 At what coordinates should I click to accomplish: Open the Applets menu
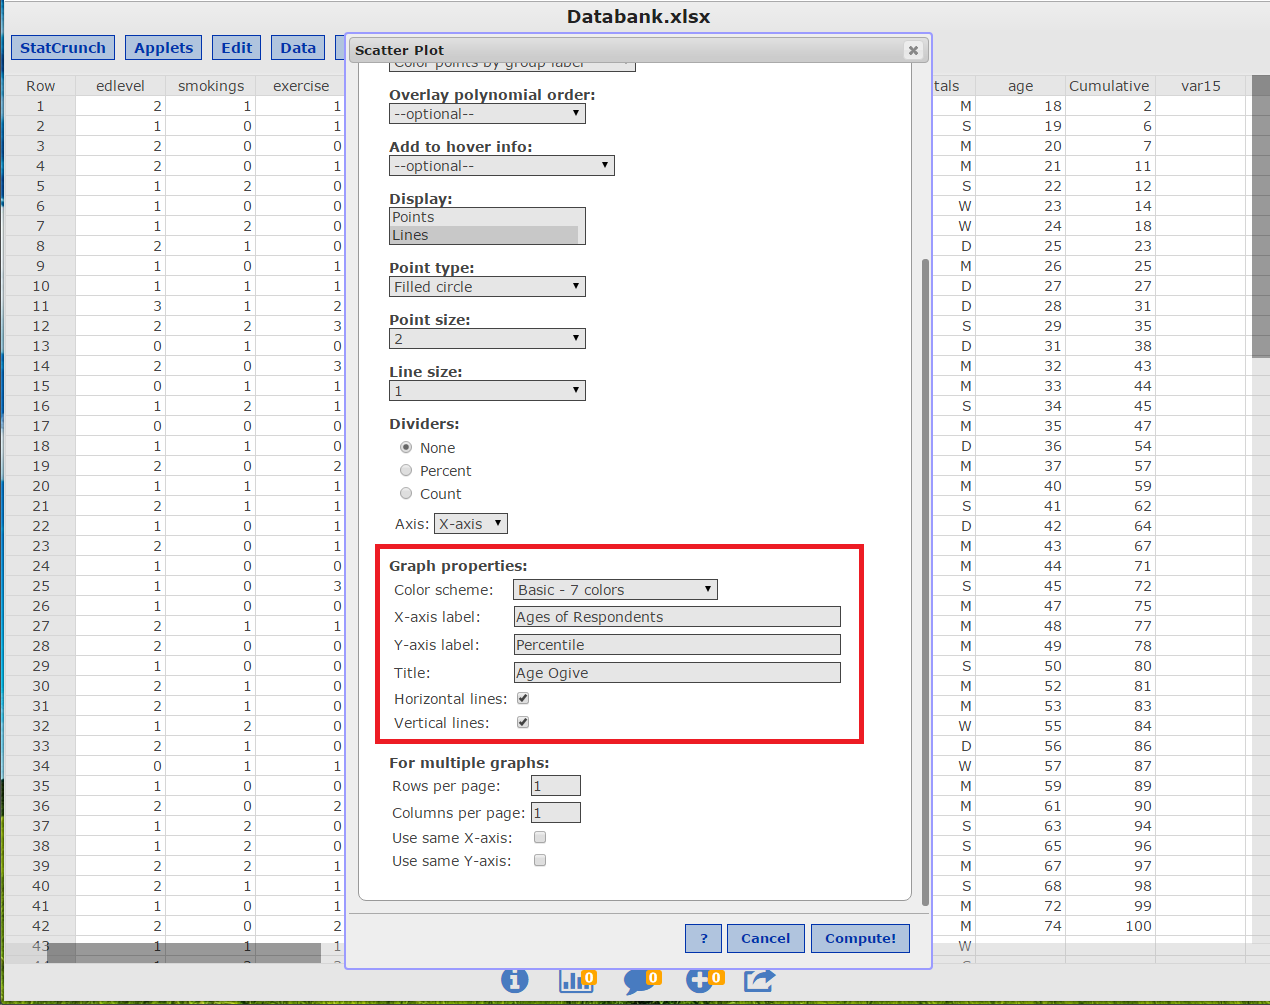click(x=164, y=48)
